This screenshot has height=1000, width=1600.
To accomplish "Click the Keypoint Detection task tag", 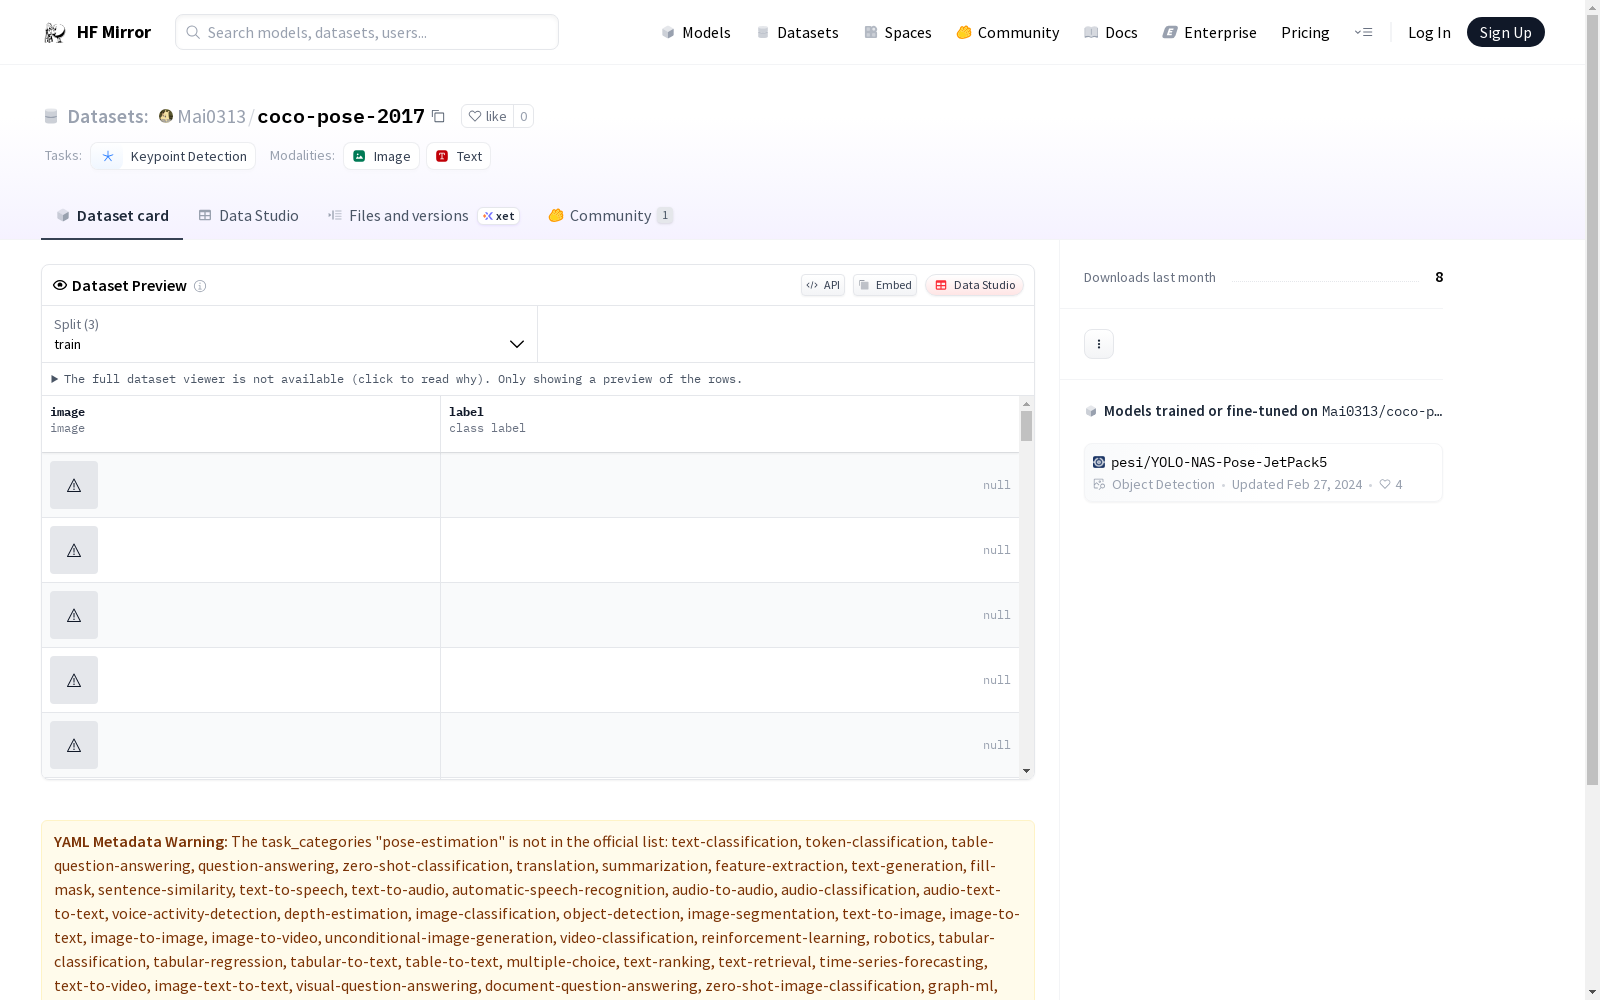I will pyautogui.click(x=173, y=156).
